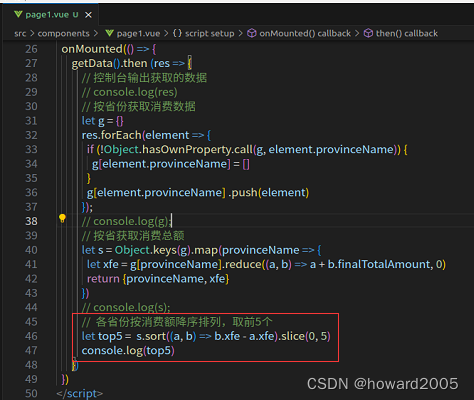The height and width of the screenshot is (400, 474).
Task: Close the page1.vue tab
Action: 88,15
